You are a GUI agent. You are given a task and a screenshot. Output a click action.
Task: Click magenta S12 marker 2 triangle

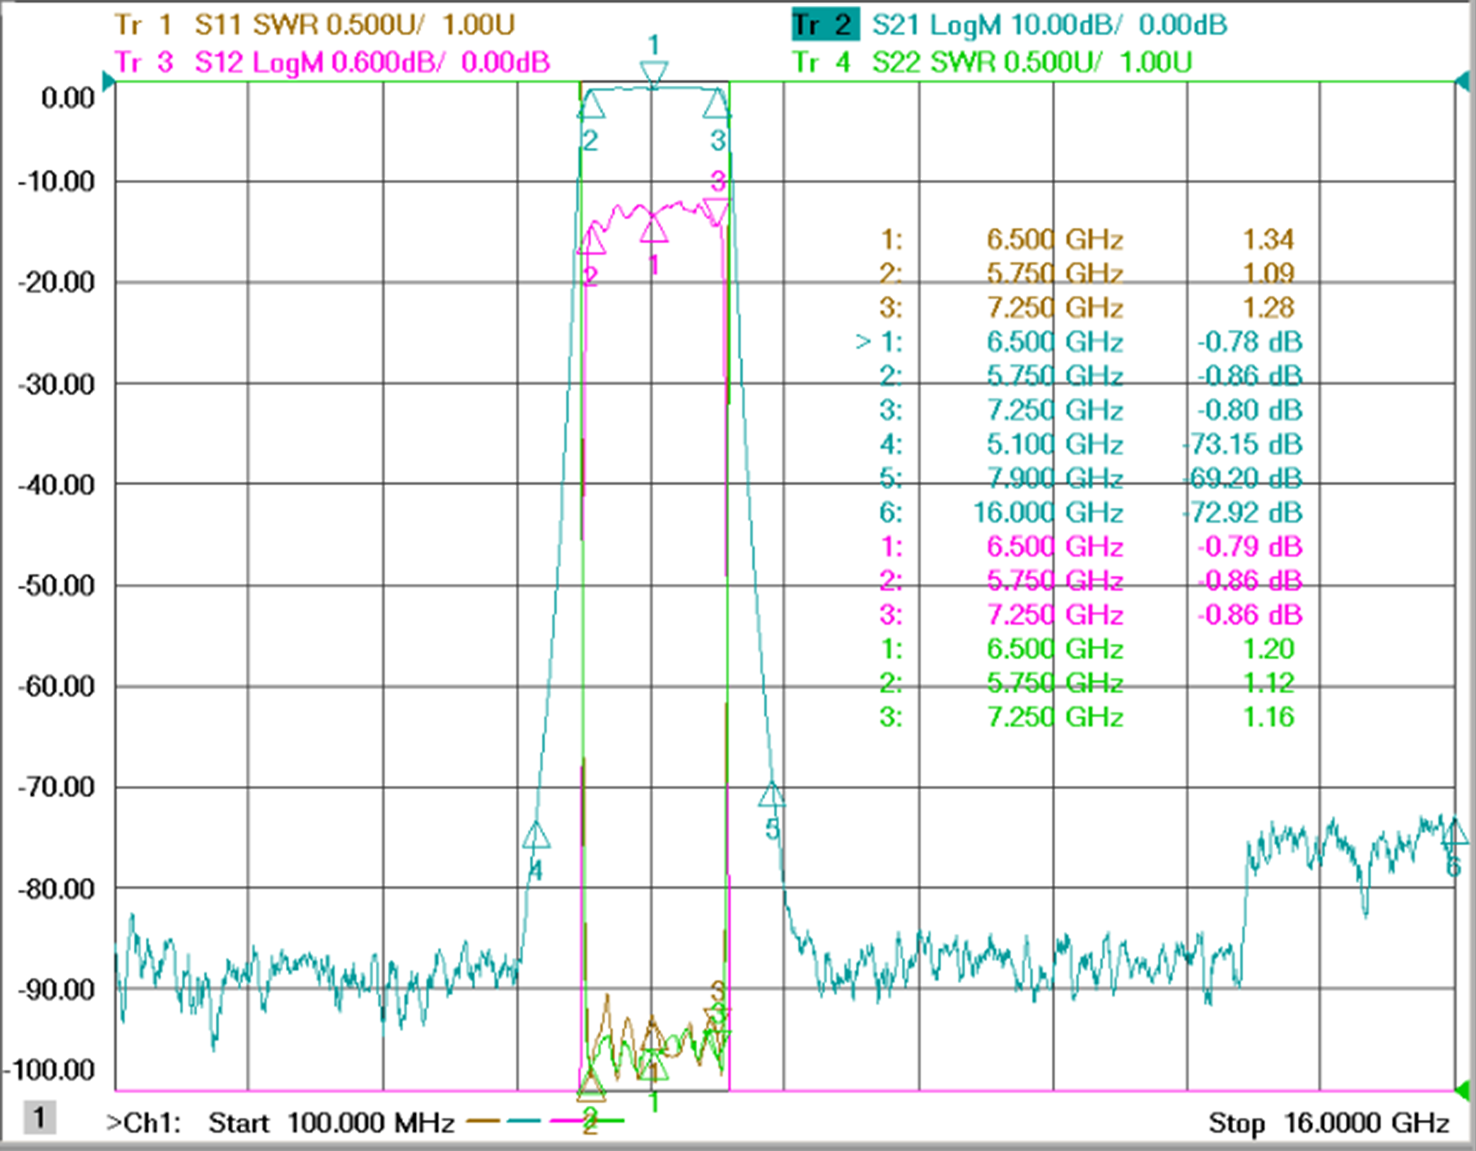[591, 240]
